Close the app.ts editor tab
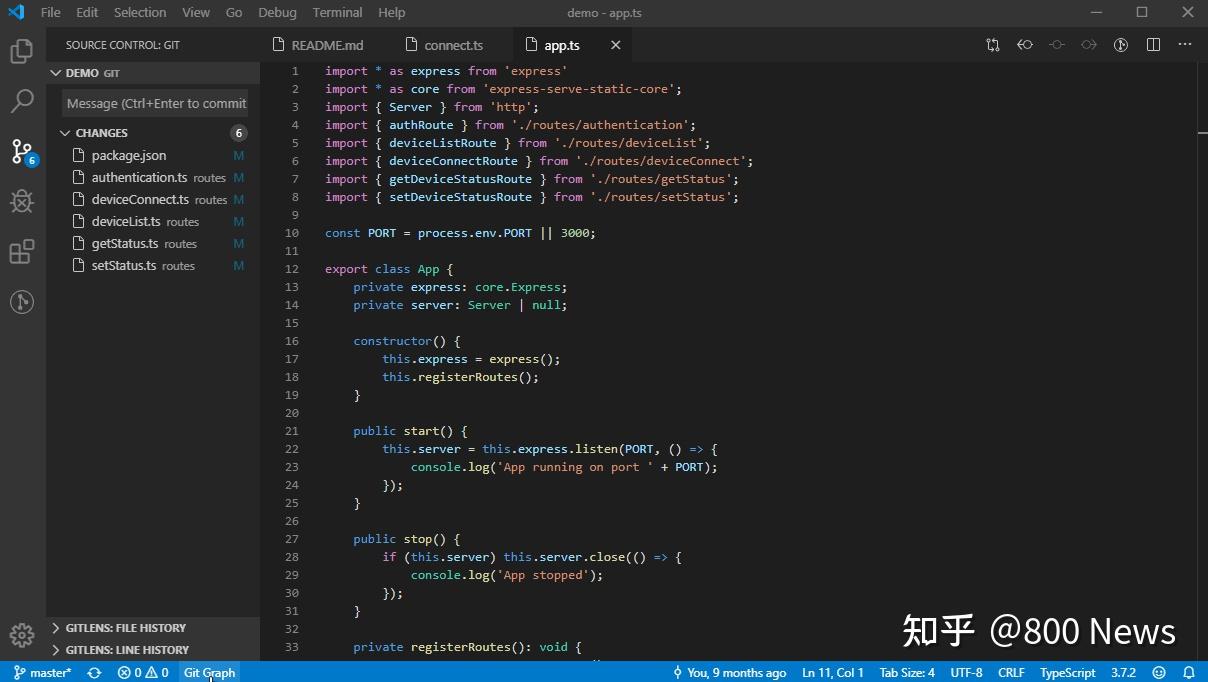Image resolution: width=1208 pixels, height=682 pixels. coord(616,45)
